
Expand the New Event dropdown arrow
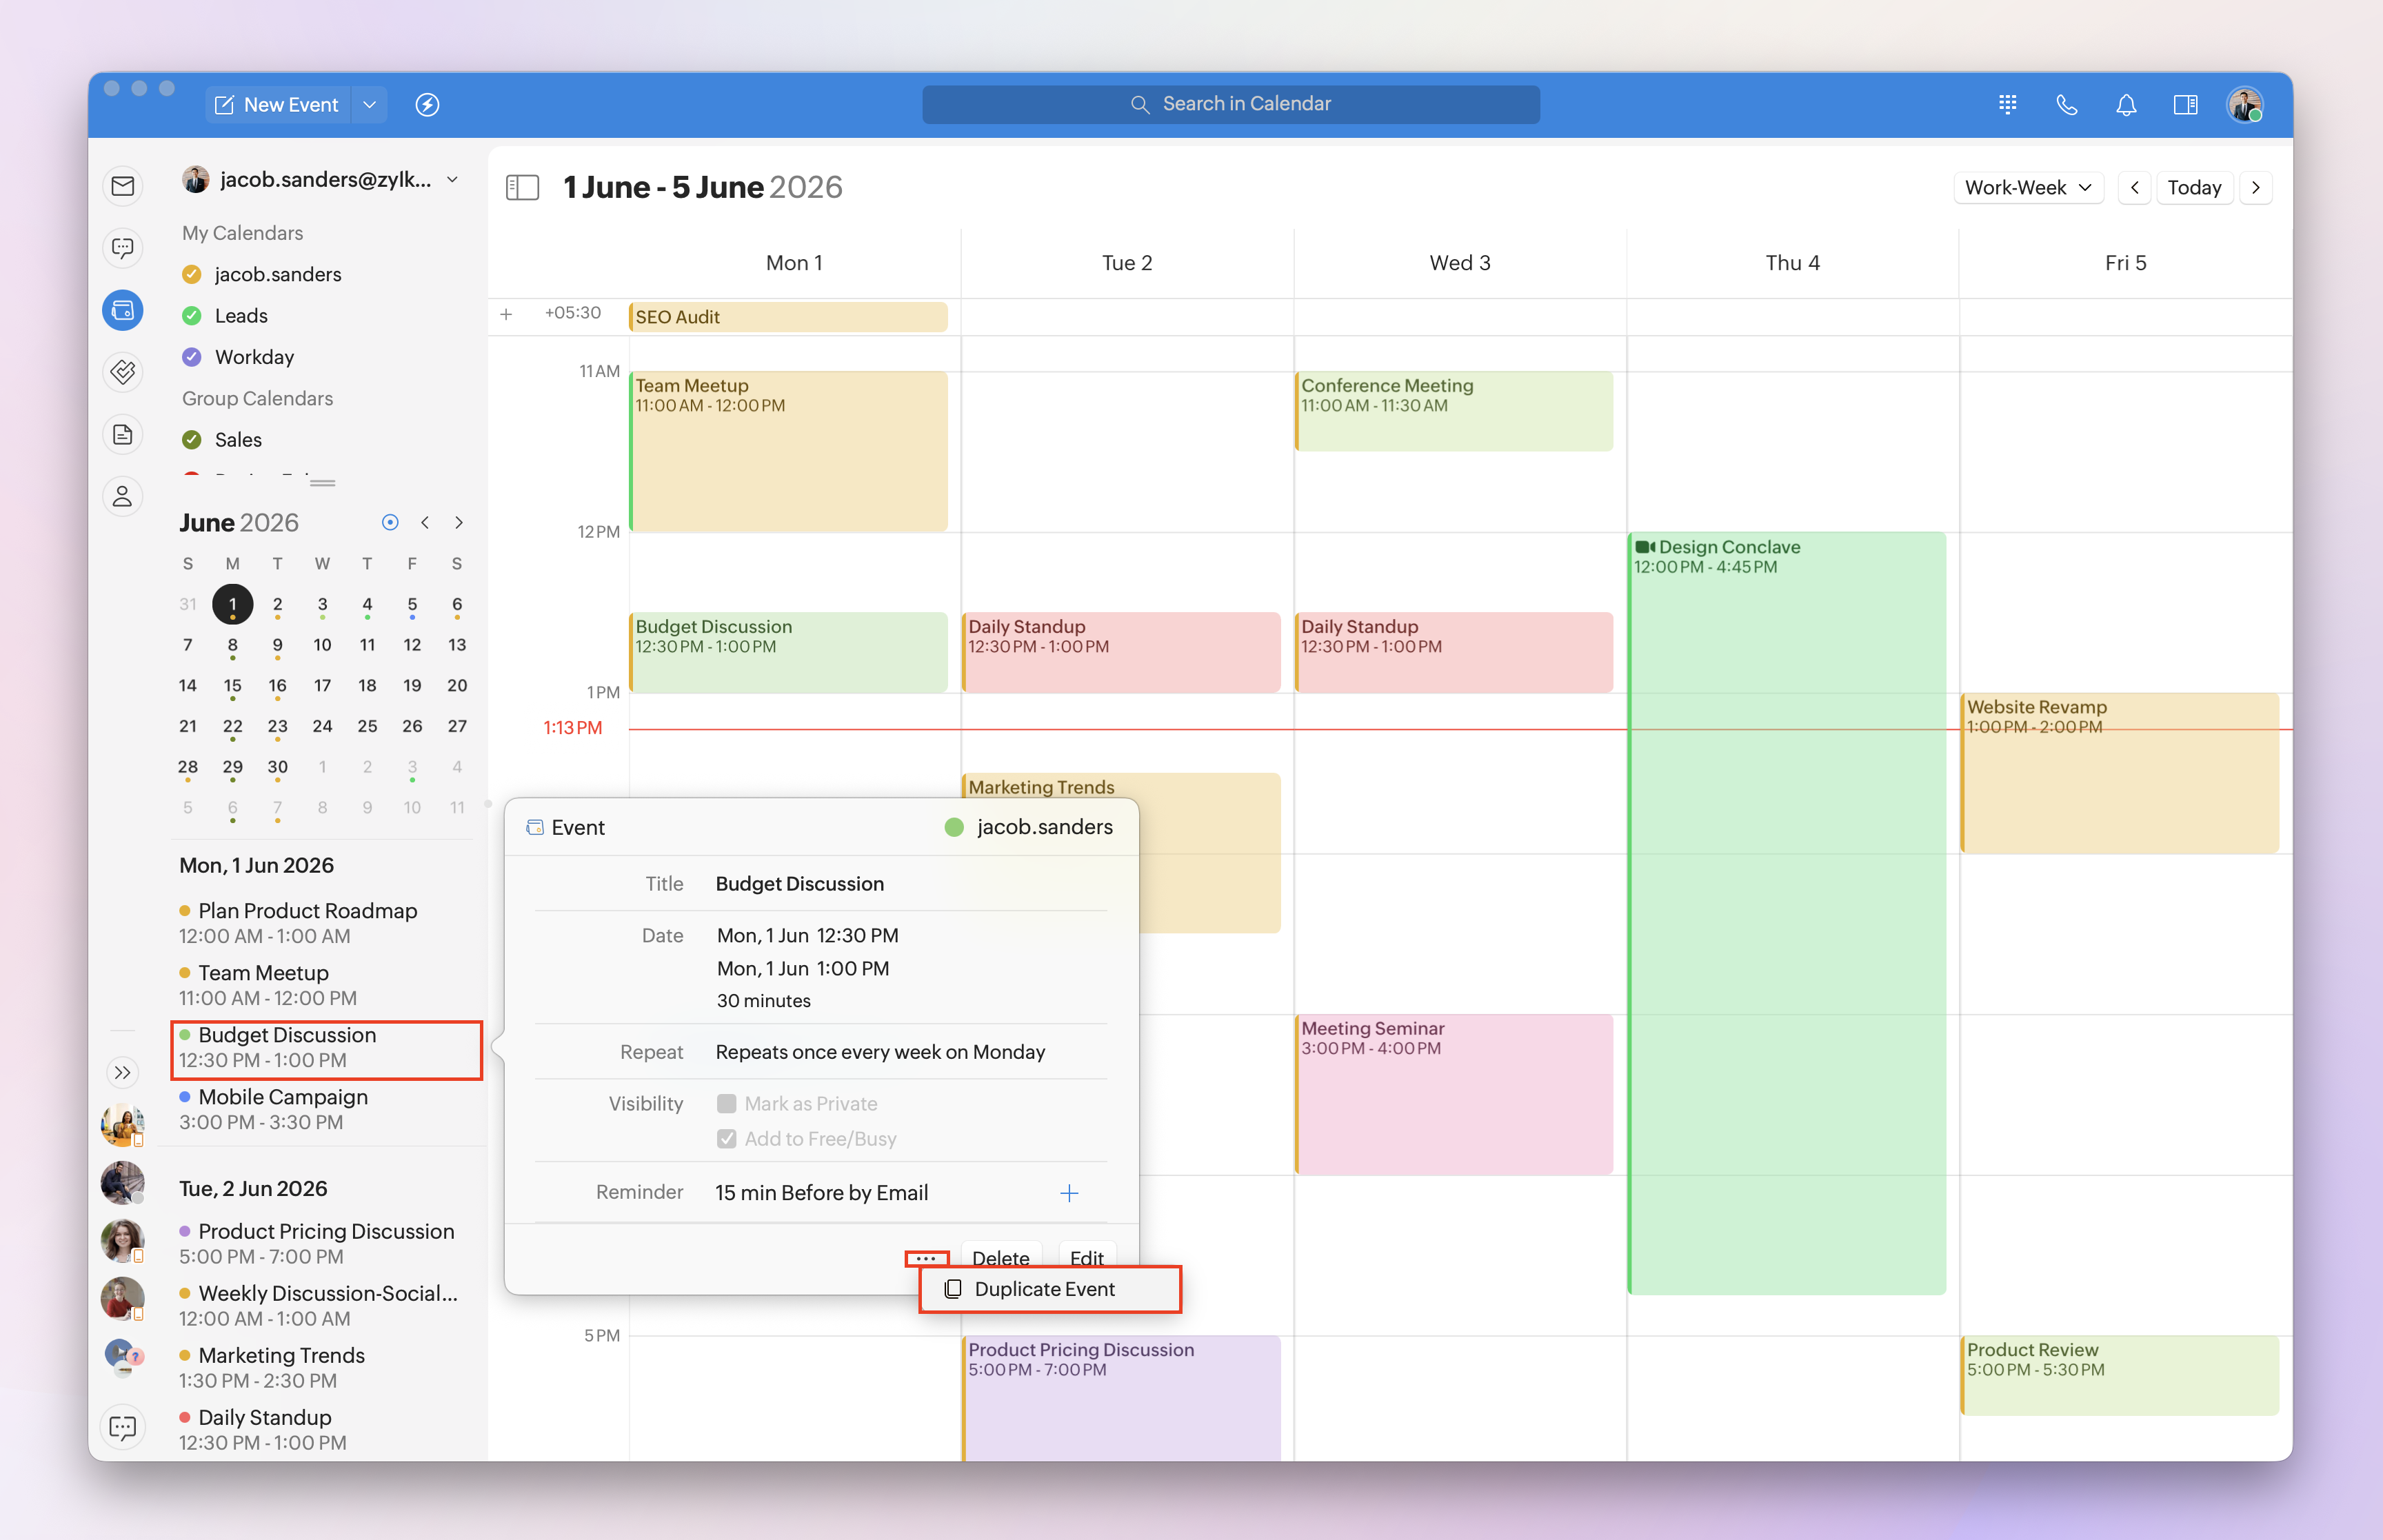coord(370,105)
